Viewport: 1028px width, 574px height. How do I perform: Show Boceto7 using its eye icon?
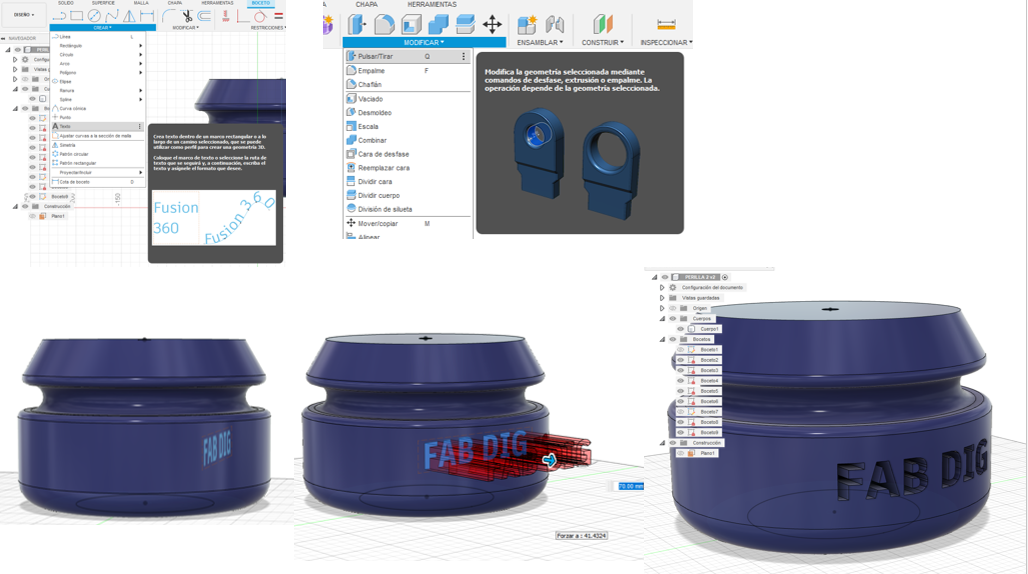tap(681, 411)
